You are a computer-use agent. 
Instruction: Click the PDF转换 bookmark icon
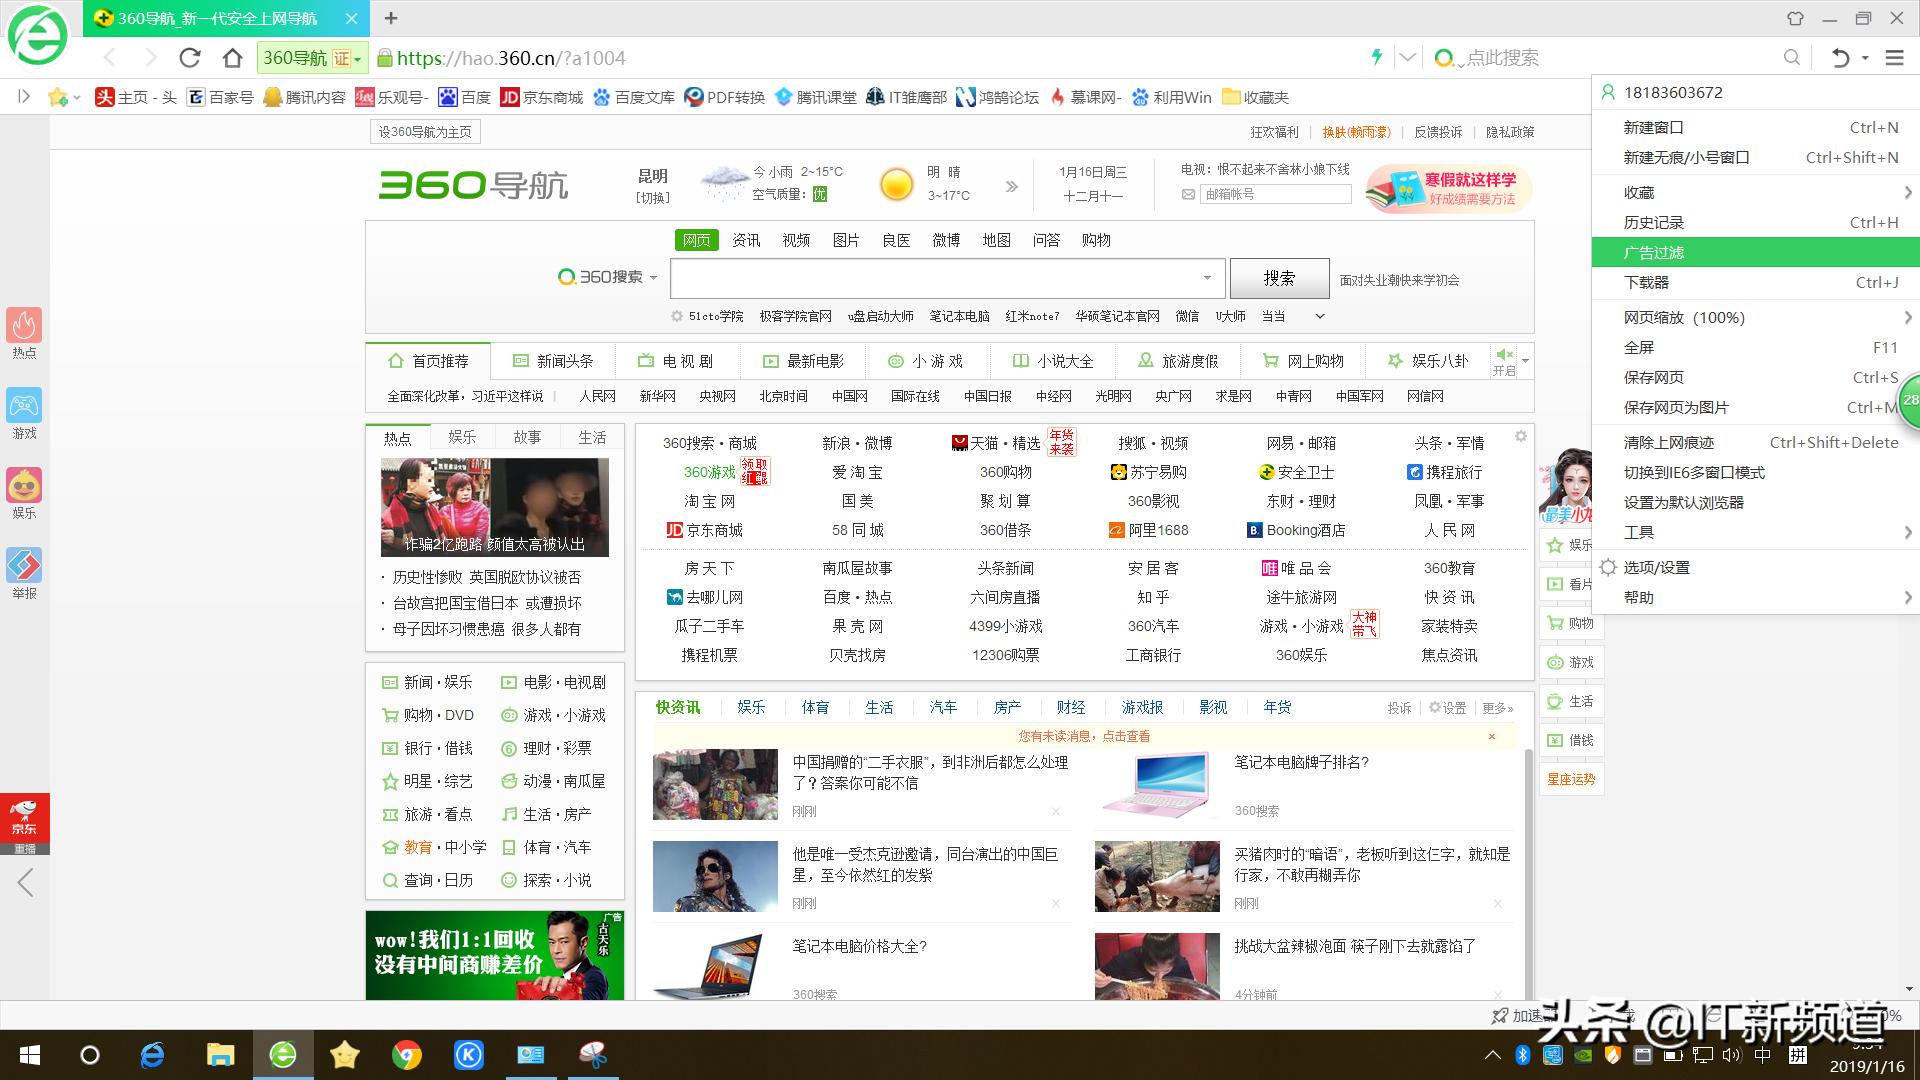tap(694, 97)
